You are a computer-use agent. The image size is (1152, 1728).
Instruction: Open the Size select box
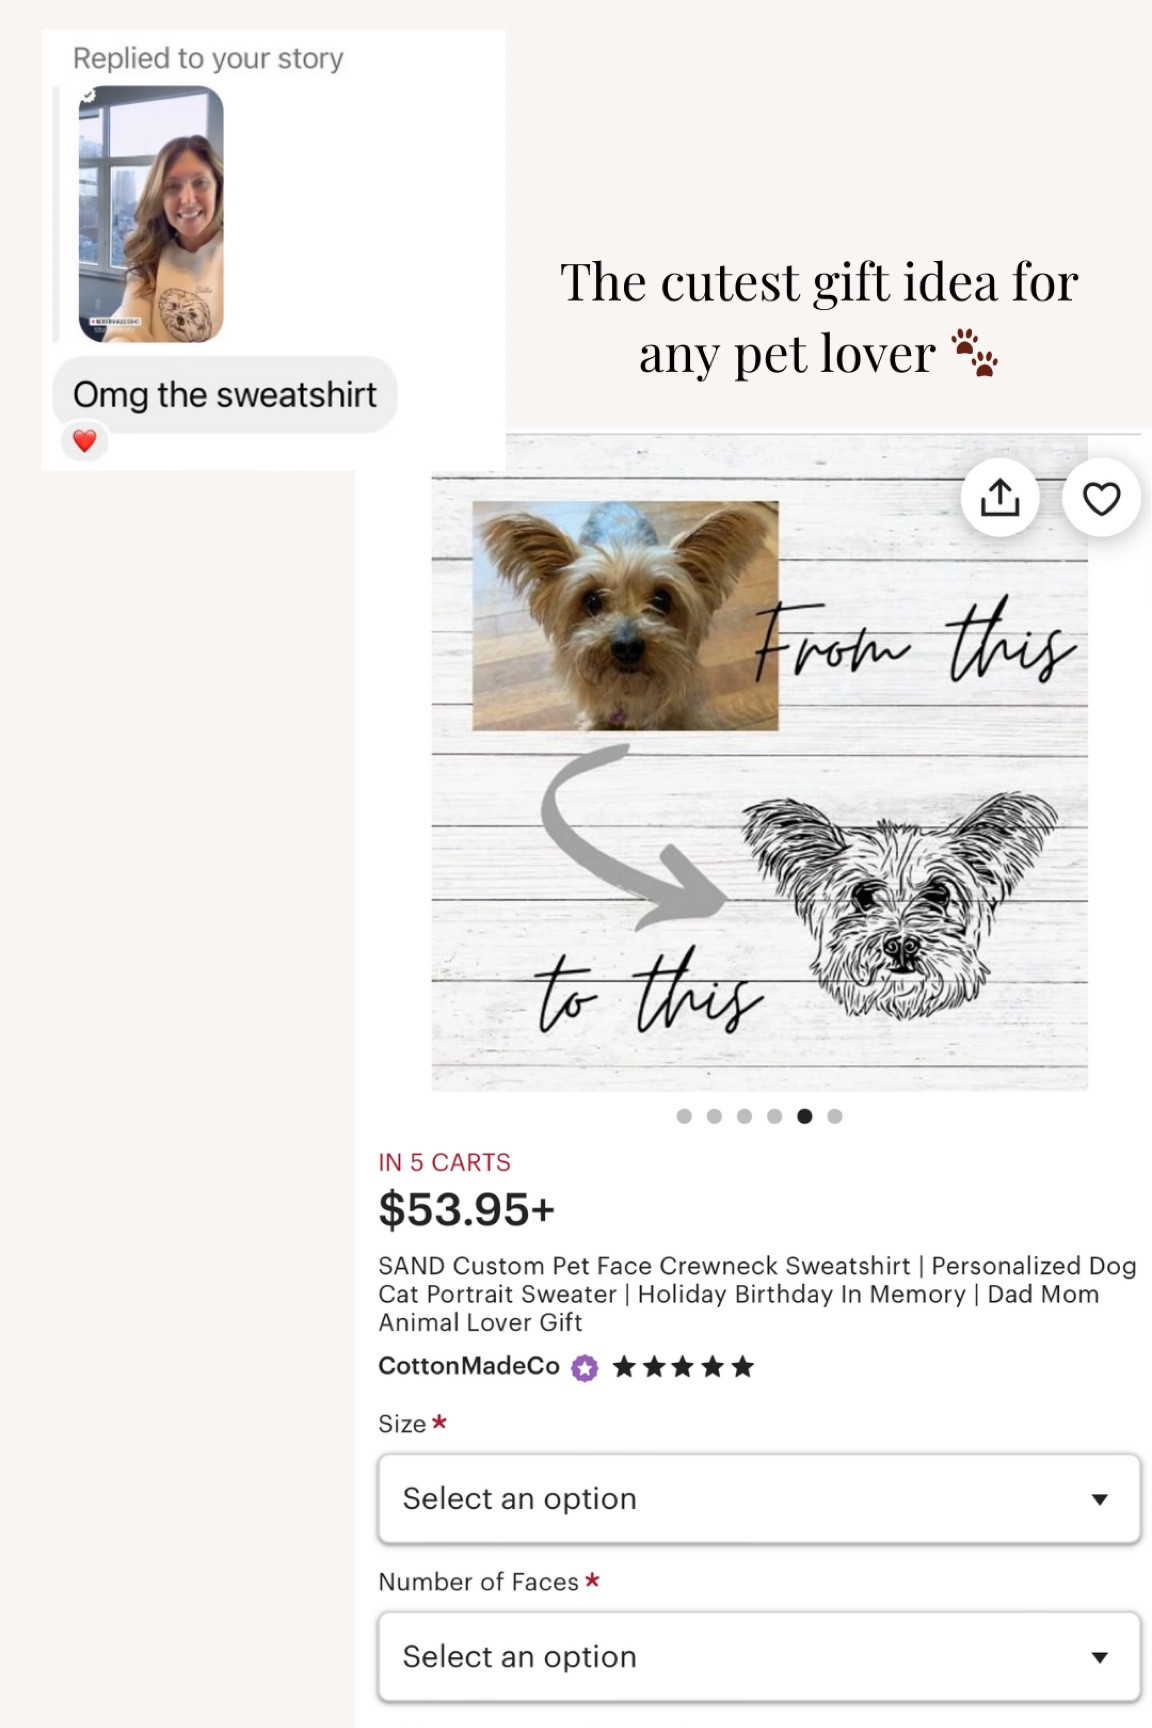[x=758, y=1499]
